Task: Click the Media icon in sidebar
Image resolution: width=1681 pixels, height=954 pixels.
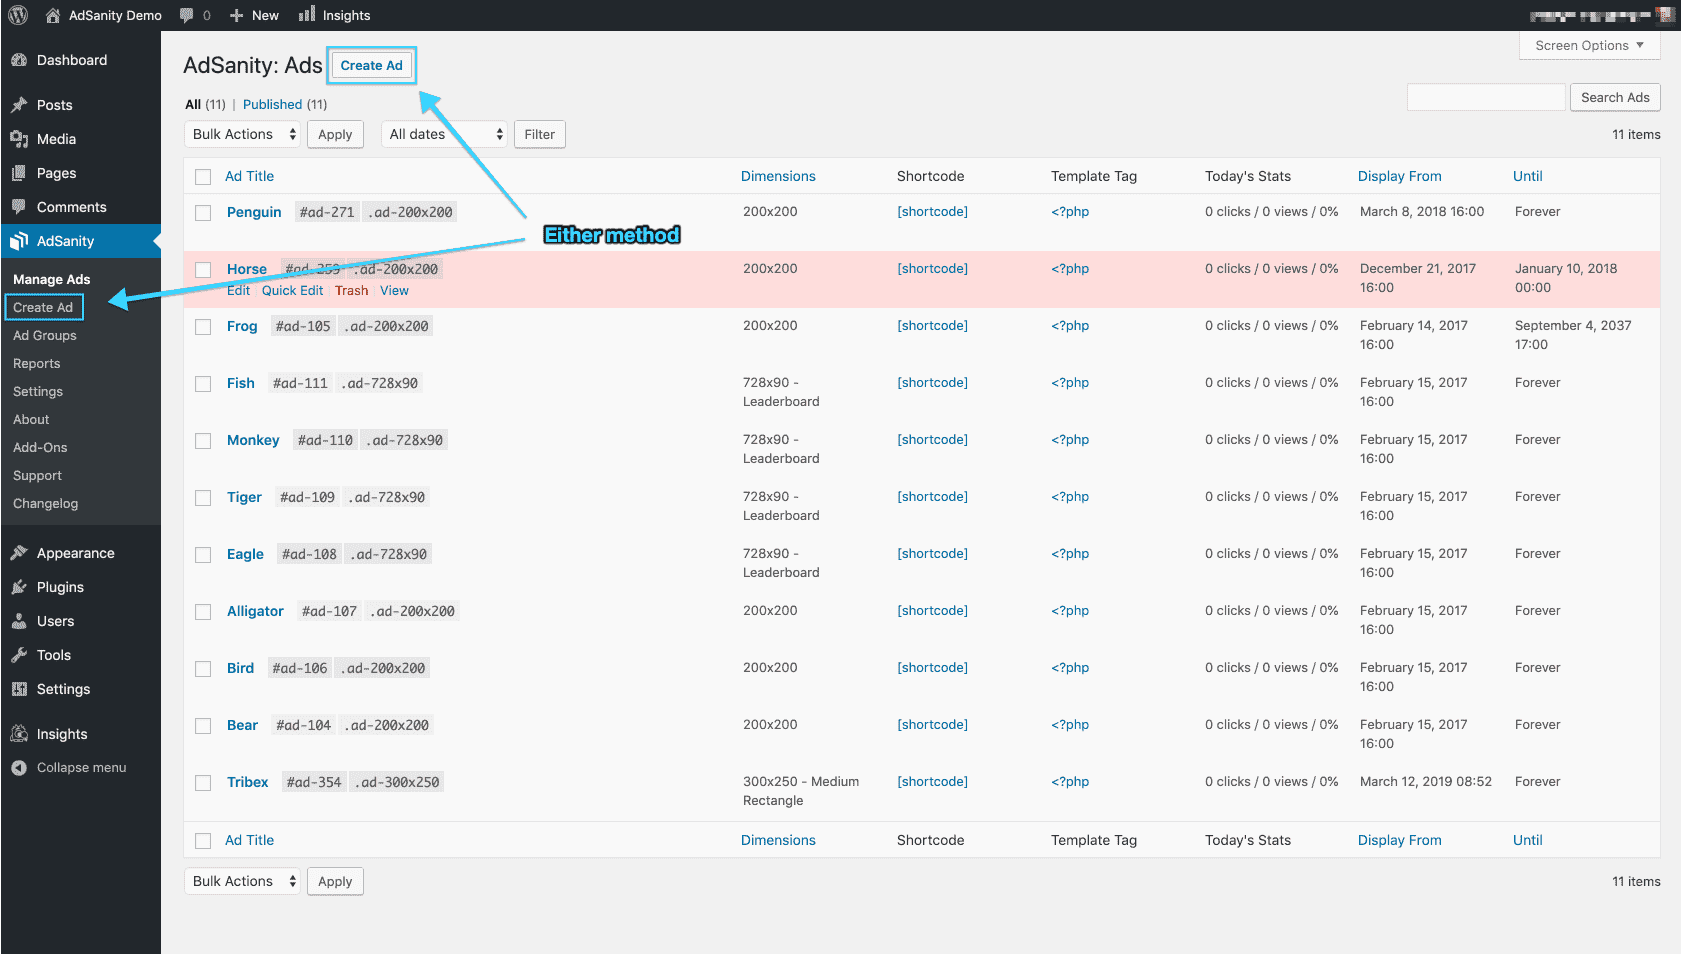Action: click(19, 139)
